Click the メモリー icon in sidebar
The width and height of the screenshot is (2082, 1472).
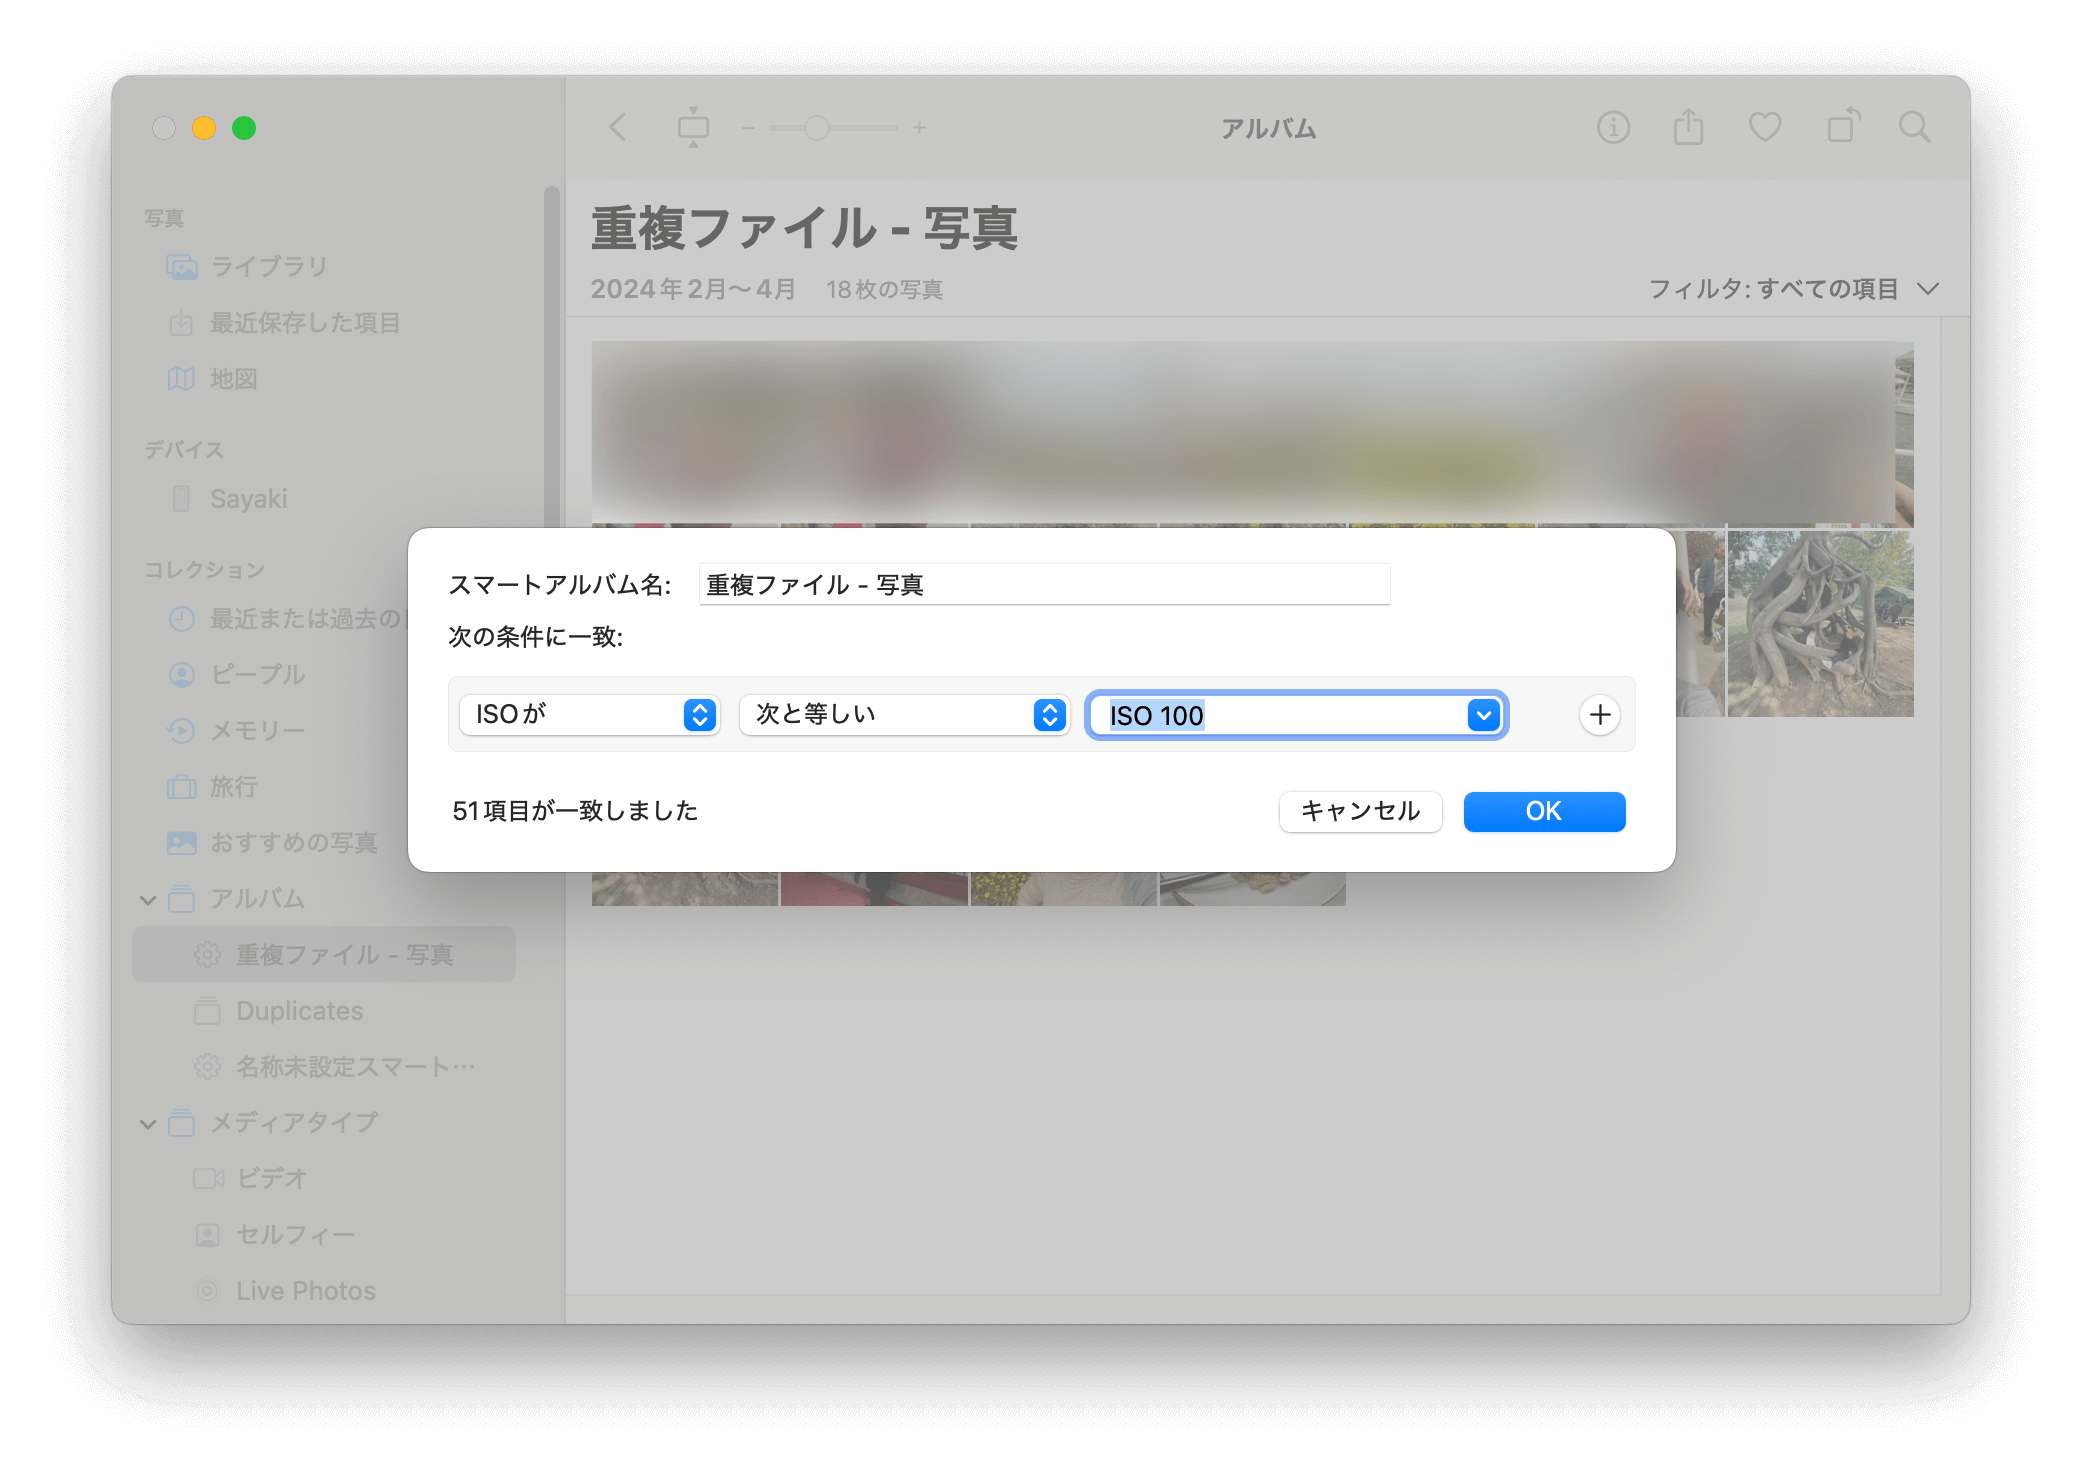pyautogui.click(x=181, y=731)
